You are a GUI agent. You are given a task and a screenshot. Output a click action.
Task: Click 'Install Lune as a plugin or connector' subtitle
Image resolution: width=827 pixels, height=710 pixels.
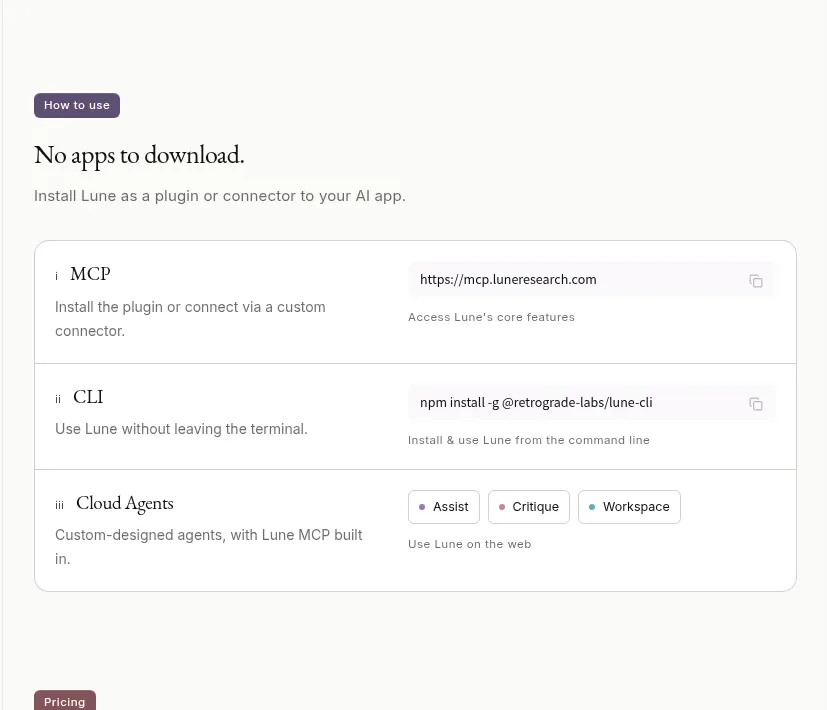tap(220, 196)
